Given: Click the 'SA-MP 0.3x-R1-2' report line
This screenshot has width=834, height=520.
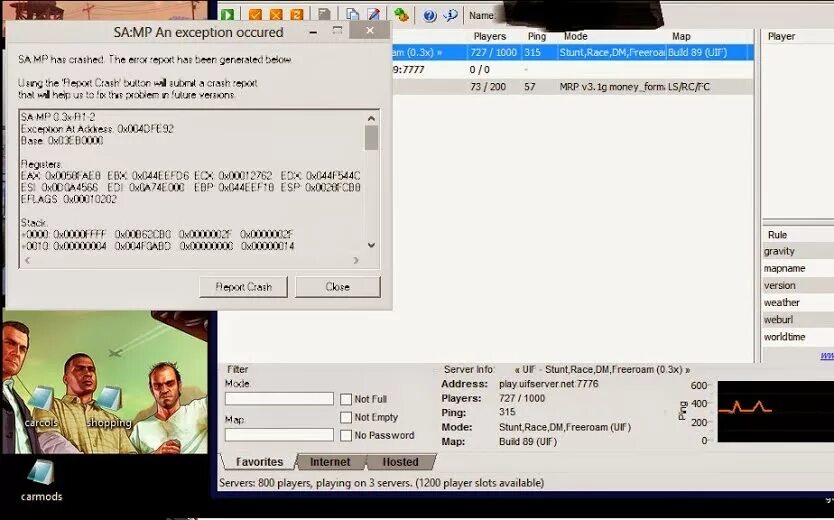Looking at the screenshot, I should [58, 117].
